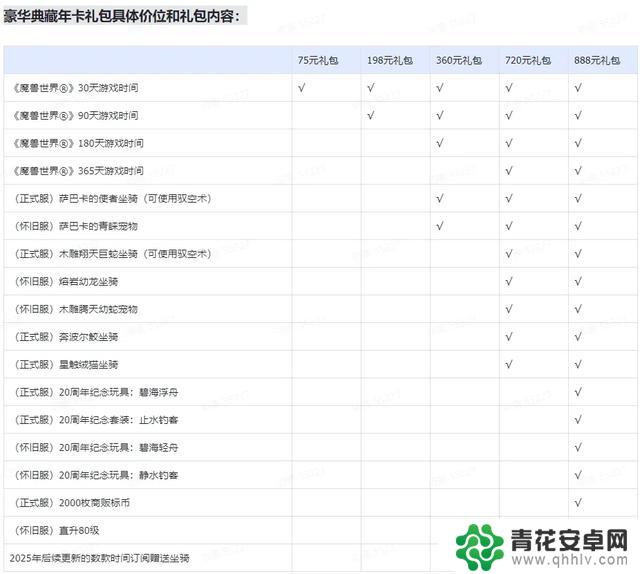Click the 720元礼包 checkmark in the 30天游戏时间 row
This screenshot has height=574, width=640.
click(509, 88)
